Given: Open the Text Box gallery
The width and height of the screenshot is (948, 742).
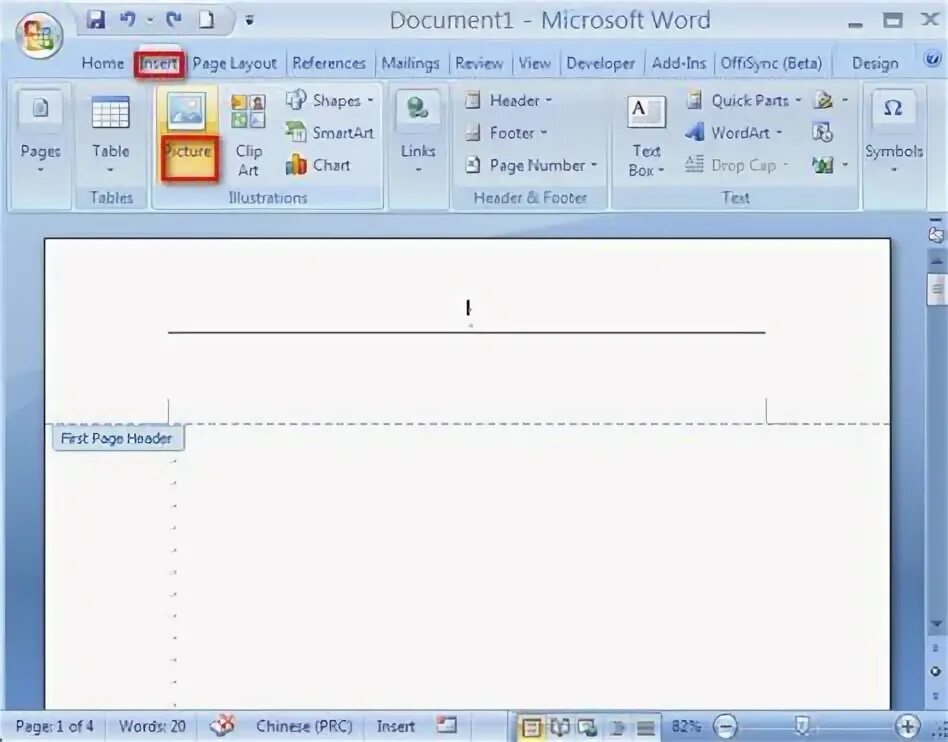Looking at the screenshot, I should point(646,136).
